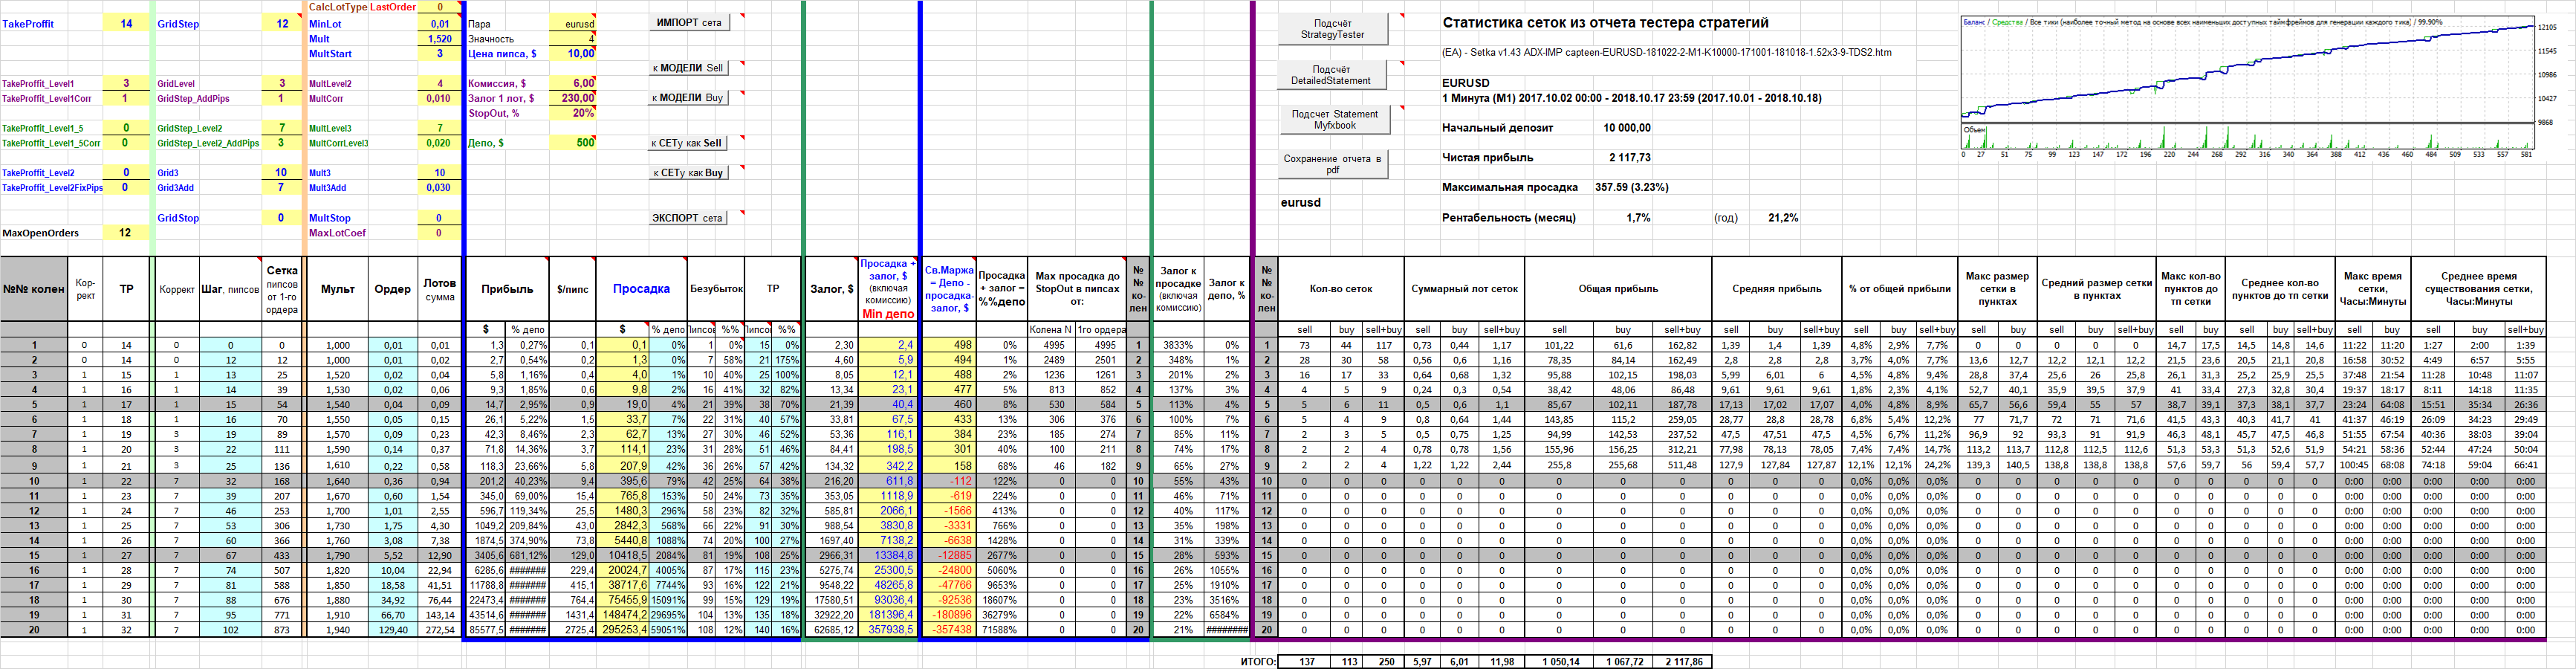This screenshot has width=2576, height=669.
Task: Click the total sell profit 1 050,14
Action: (1559, 662)
